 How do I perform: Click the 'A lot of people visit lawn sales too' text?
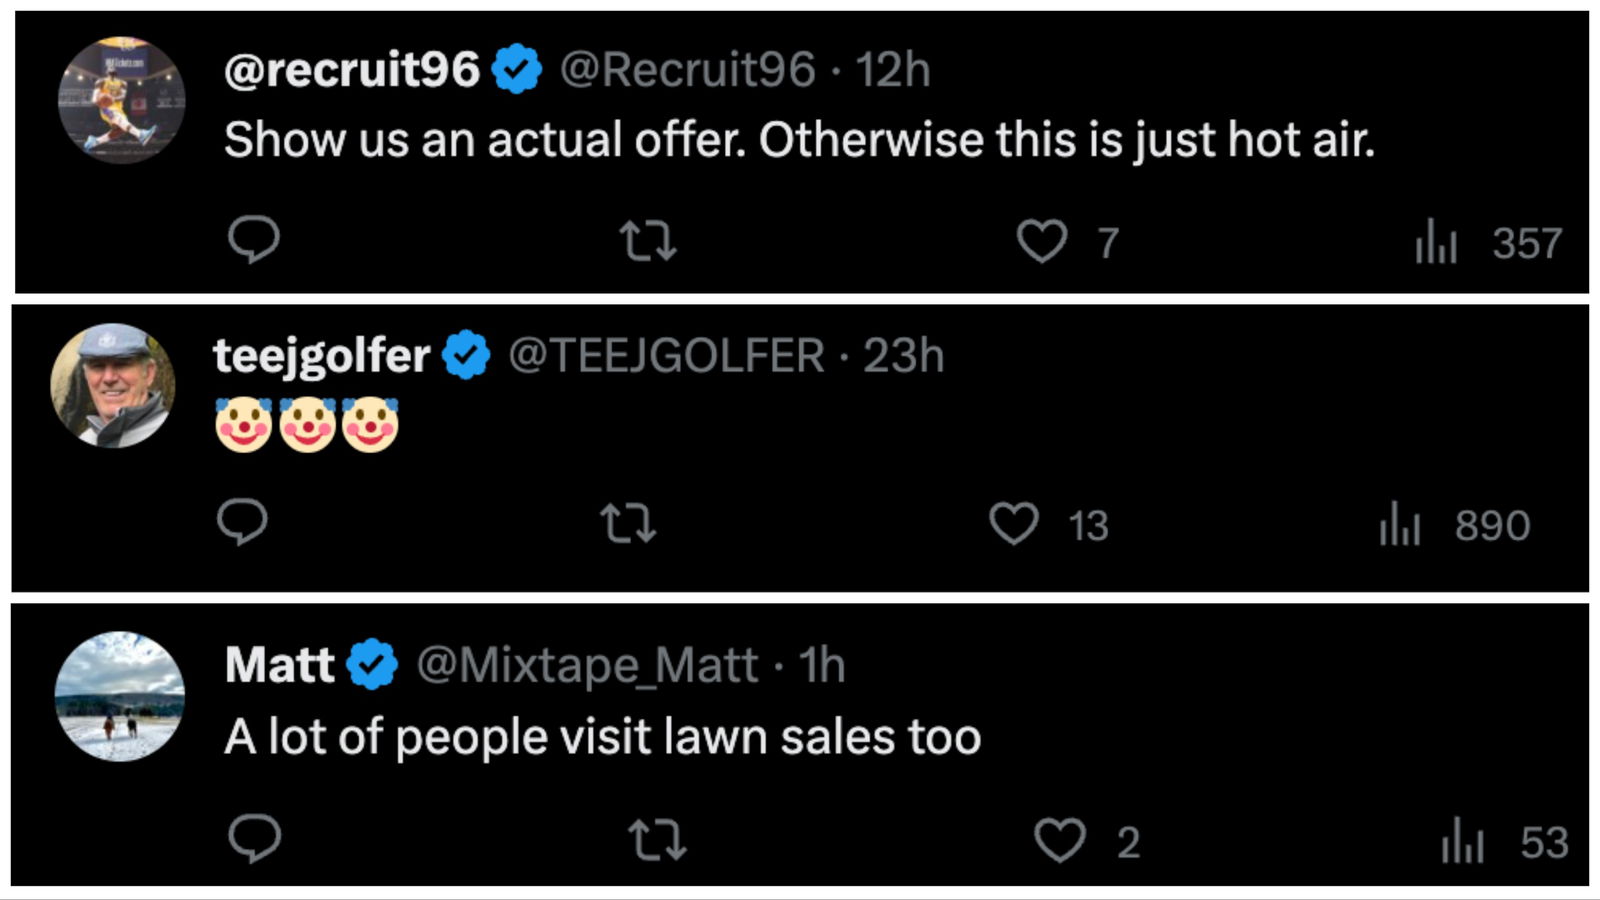602,738
